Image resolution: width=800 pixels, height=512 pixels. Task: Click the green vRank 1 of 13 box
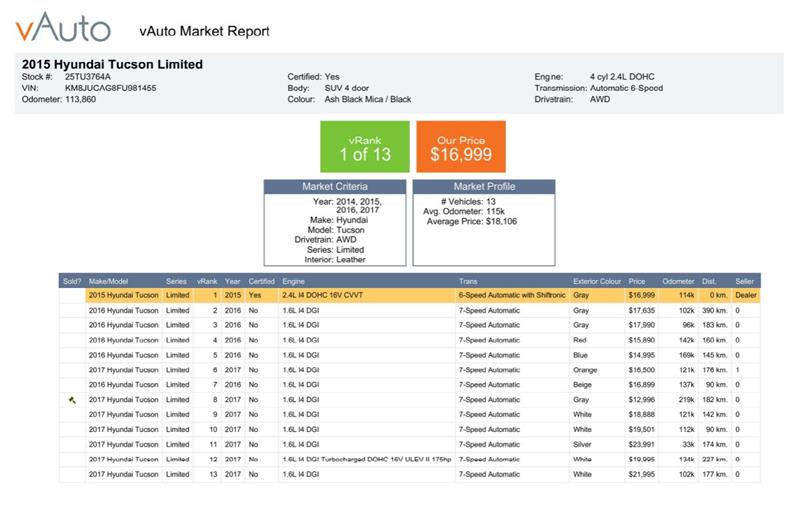point(365,147)
